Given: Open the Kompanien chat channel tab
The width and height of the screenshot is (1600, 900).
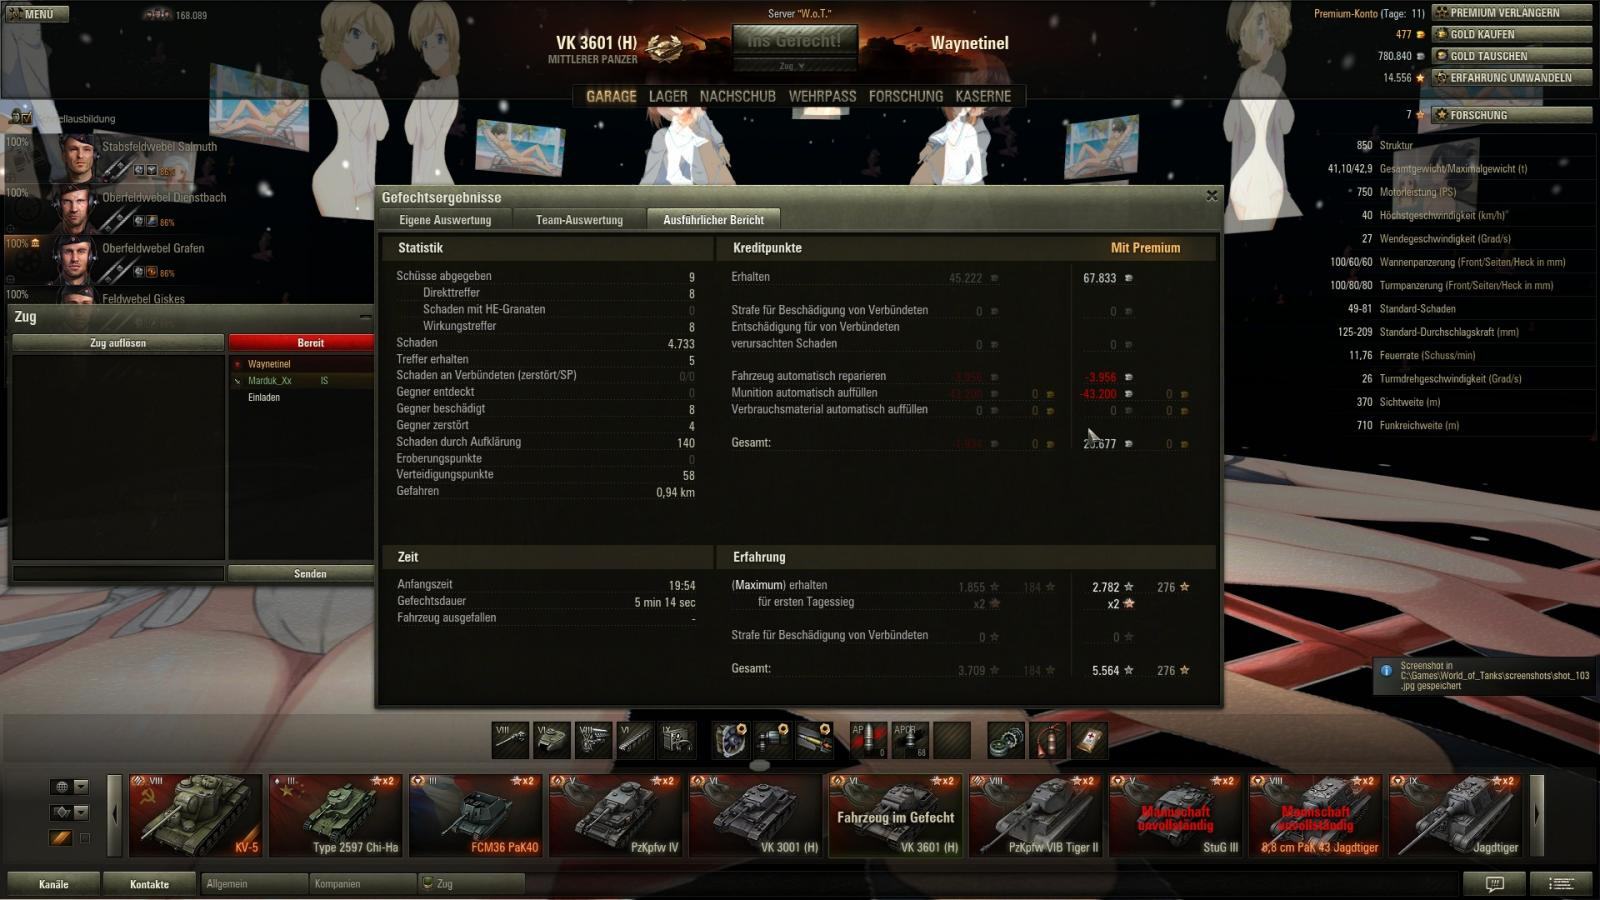Looking at the screenshot, I should coord(363,884).
